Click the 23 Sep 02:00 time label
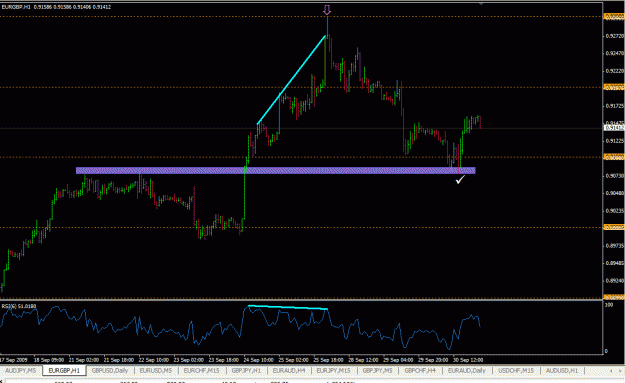 189,360
